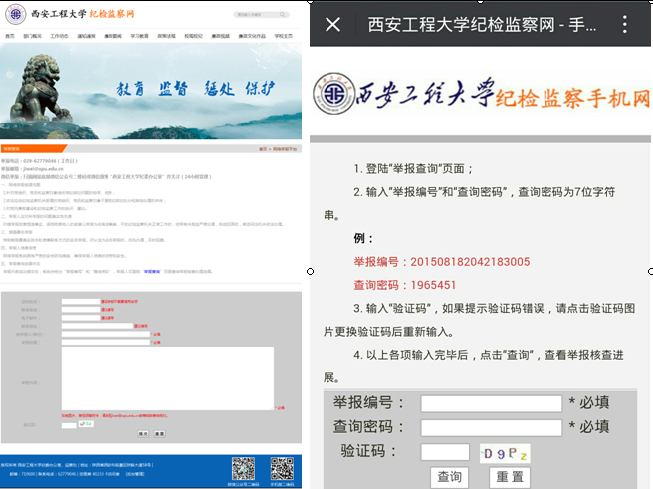Open 首页 in the navigation bar
The image size is (653, 489).
click(x=10, y=36)
